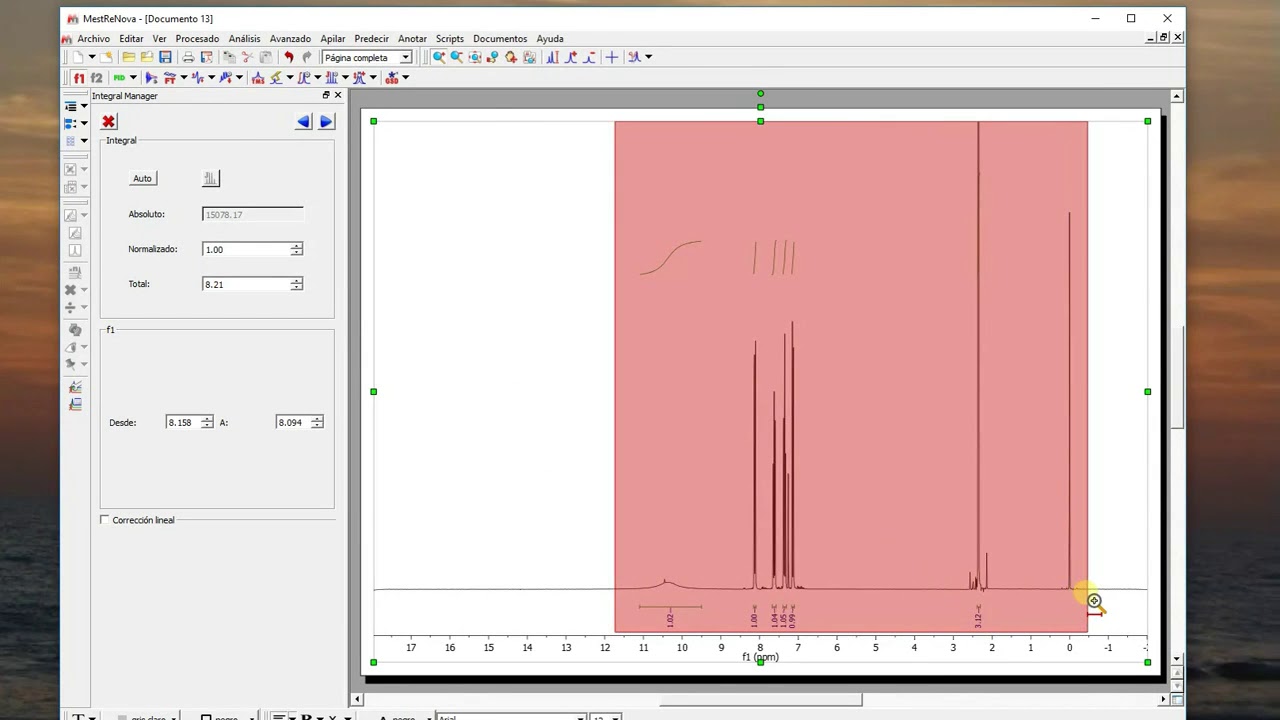Click the horizontal scrollbar below the spectrum
This screenshot has width=1280, height=720.
761,700
